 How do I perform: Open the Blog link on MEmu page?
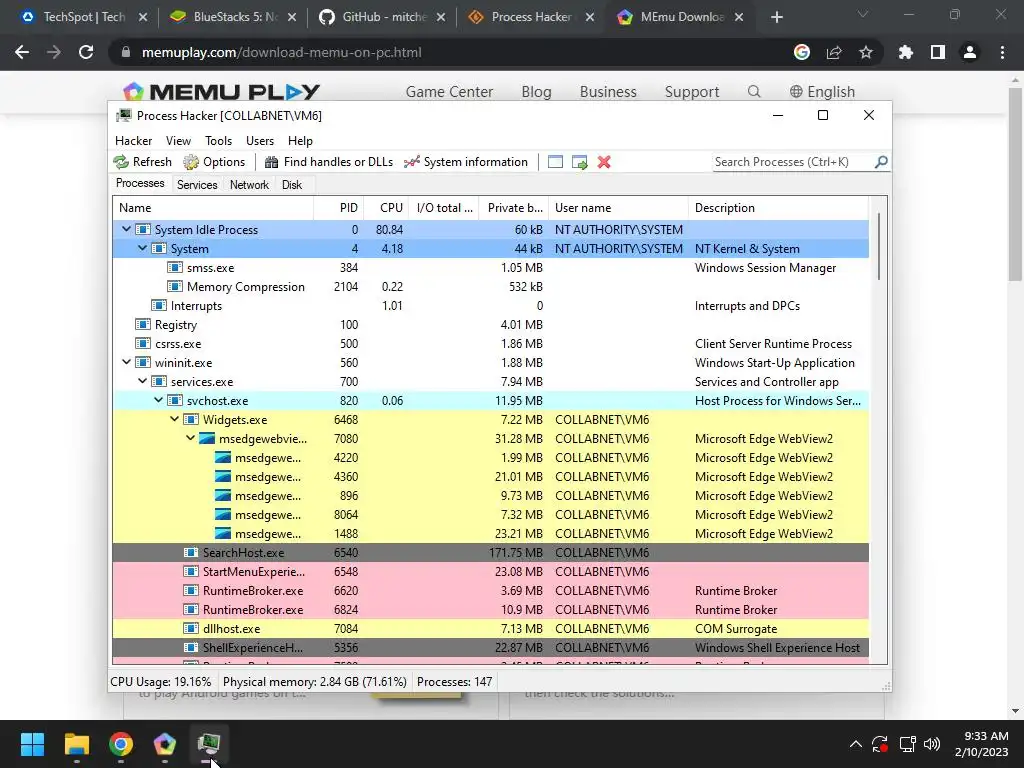tap(536, 91)
